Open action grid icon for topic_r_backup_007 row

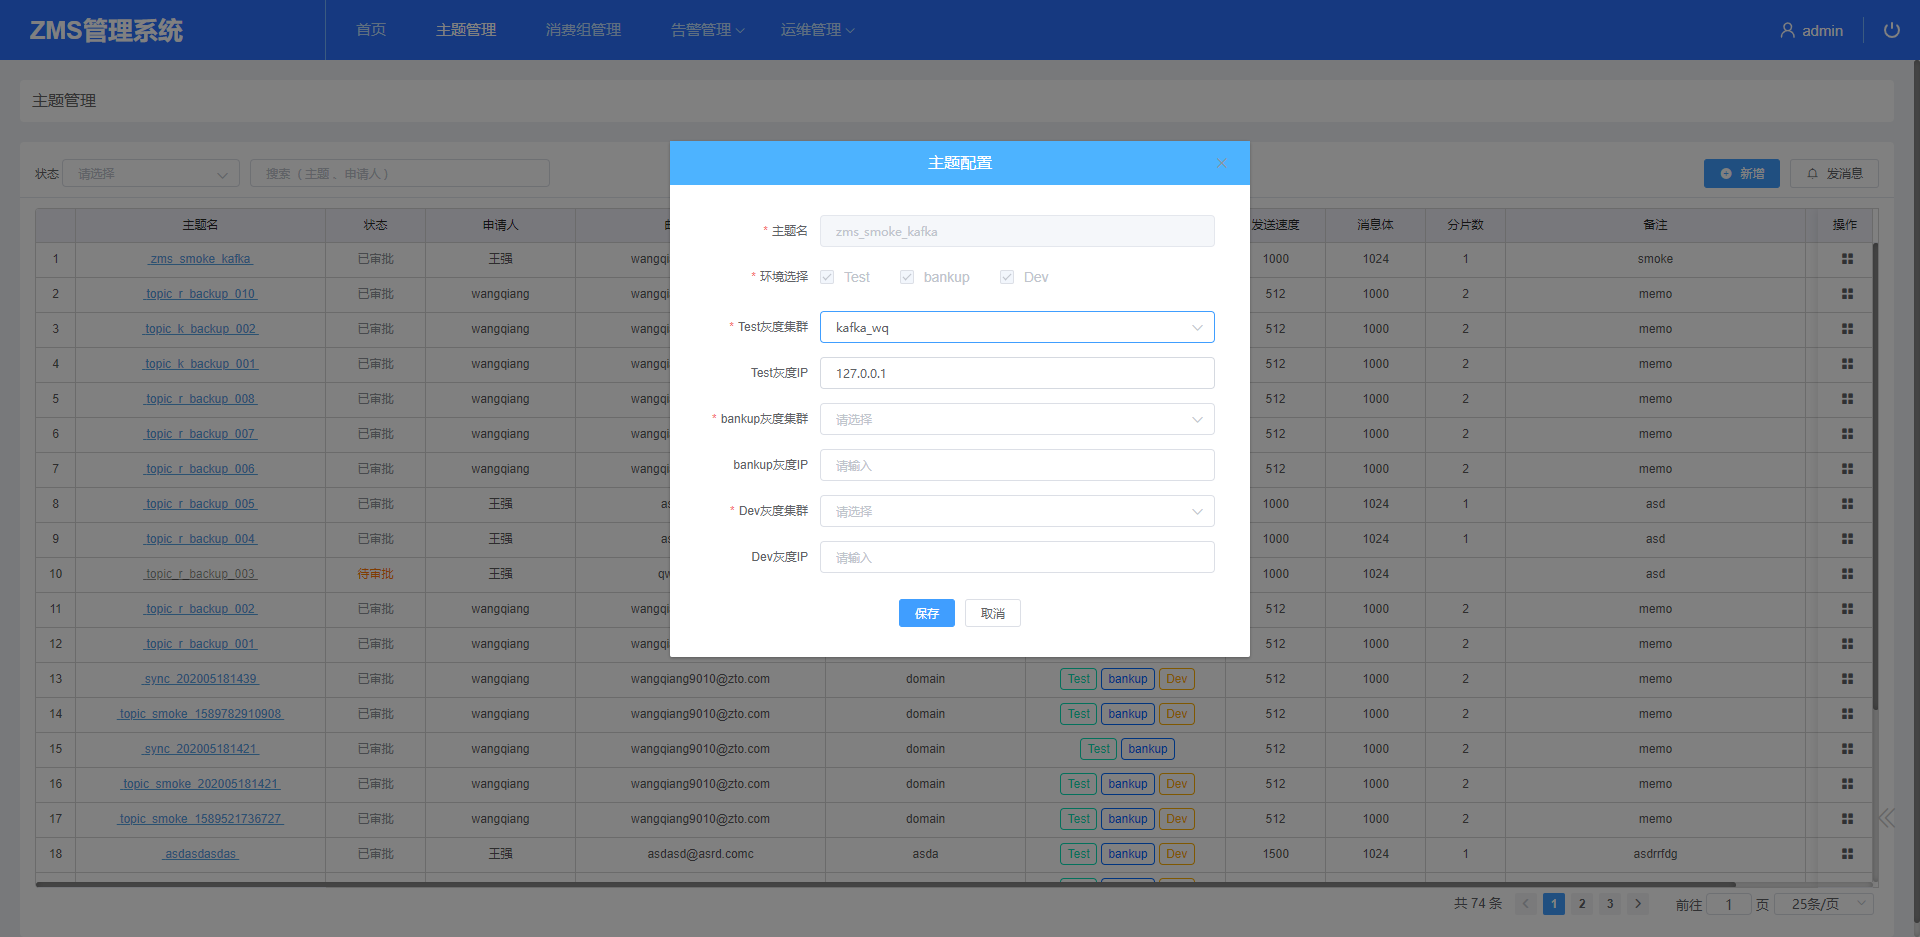click(1847, 434)
